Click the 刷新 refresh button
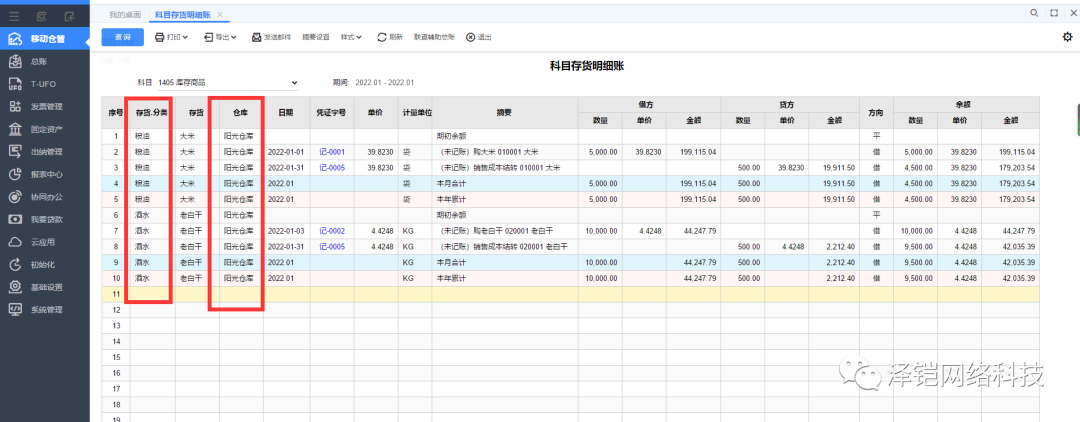This screenshot has width=1080, height=422. click(x=390, y=37)
